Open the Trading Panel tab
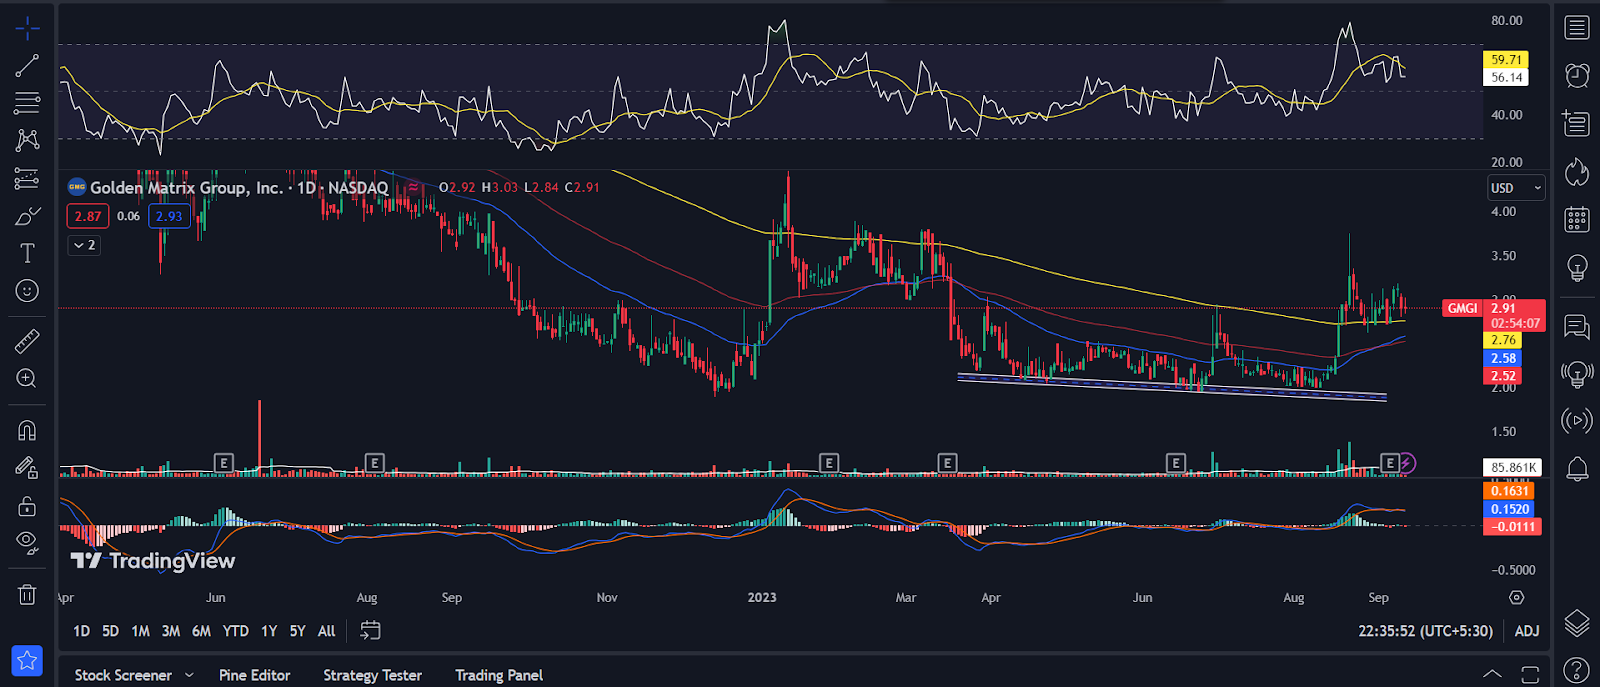The height and width of the screenshot is (687, 1600). [499, 675]
